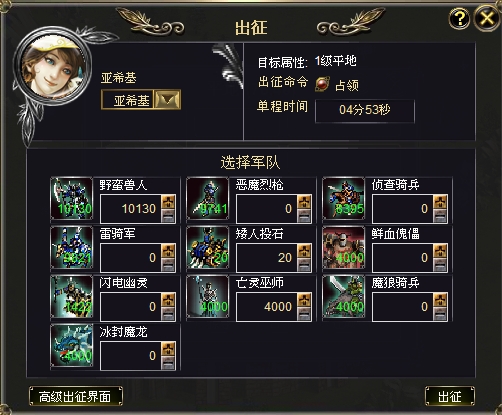Click the 冰封魔龙 dragon icon

point(72,346)
